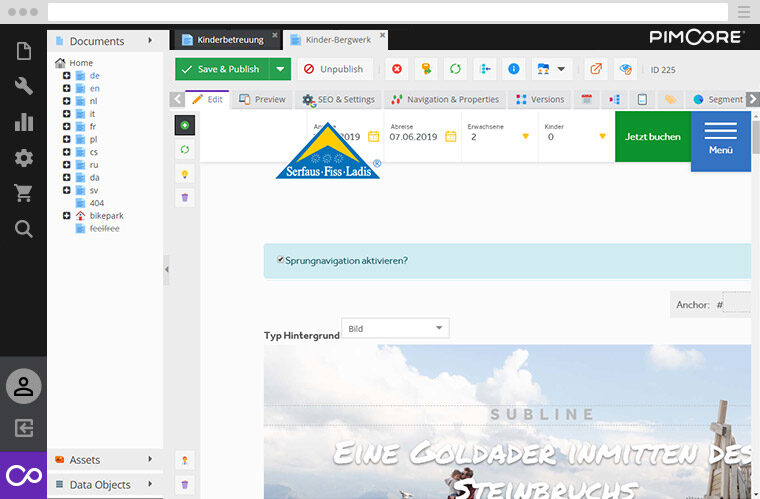The image size is (760, 499).
Task: Select the 404 document in the tree
Action: coord(96,203)
